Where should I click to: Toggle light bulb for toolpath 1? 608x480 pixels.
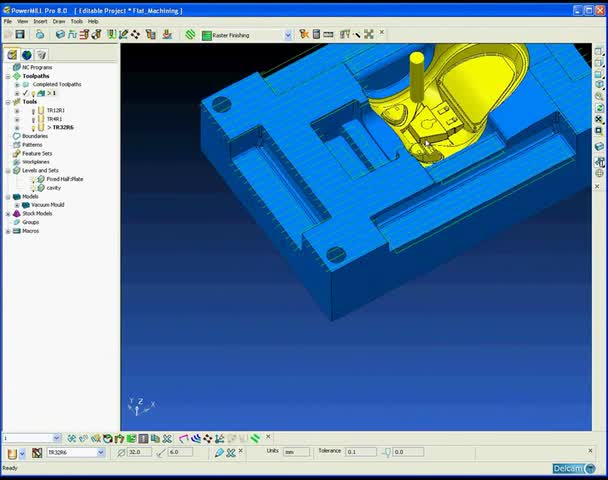pos(33,93)
